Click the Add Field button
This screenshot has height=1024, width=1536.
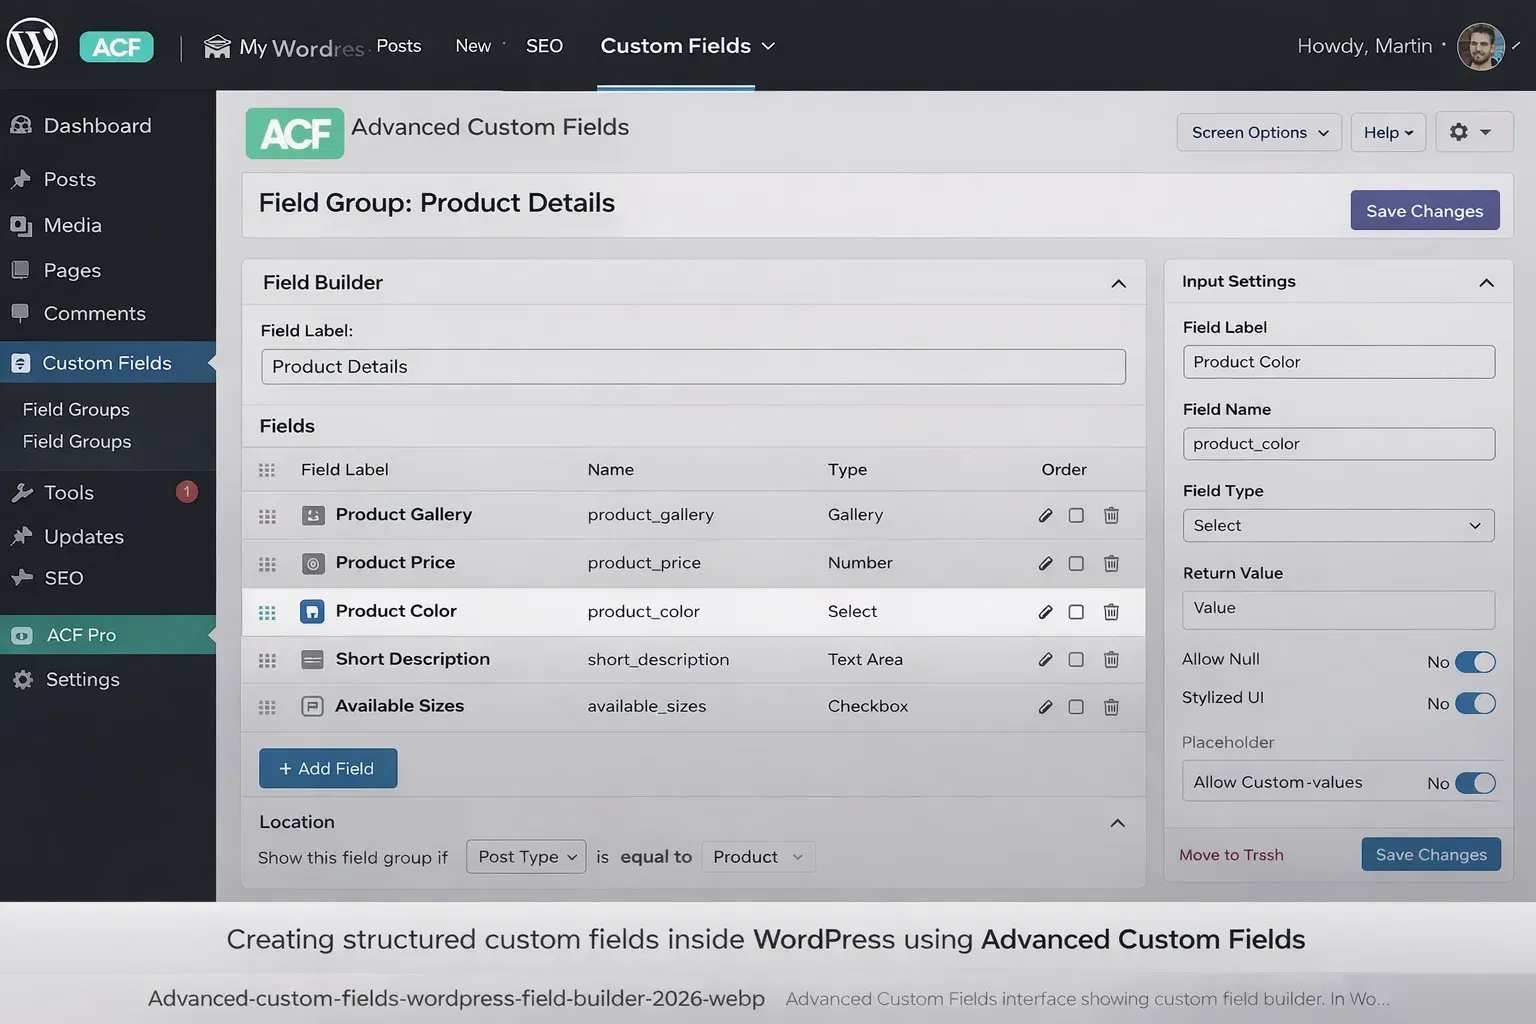pyautogui.click(x=328, y=768)
